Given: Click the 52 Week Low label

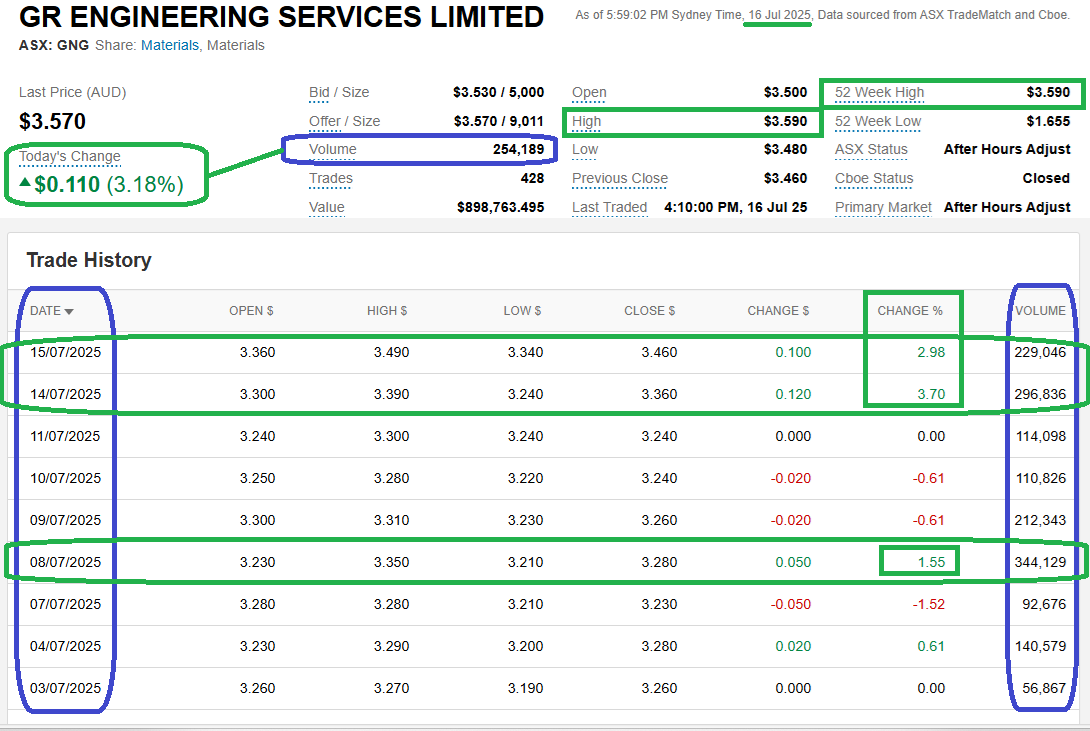Looking at the screenshot, I should pyautogui.click(x=878, y=121).
